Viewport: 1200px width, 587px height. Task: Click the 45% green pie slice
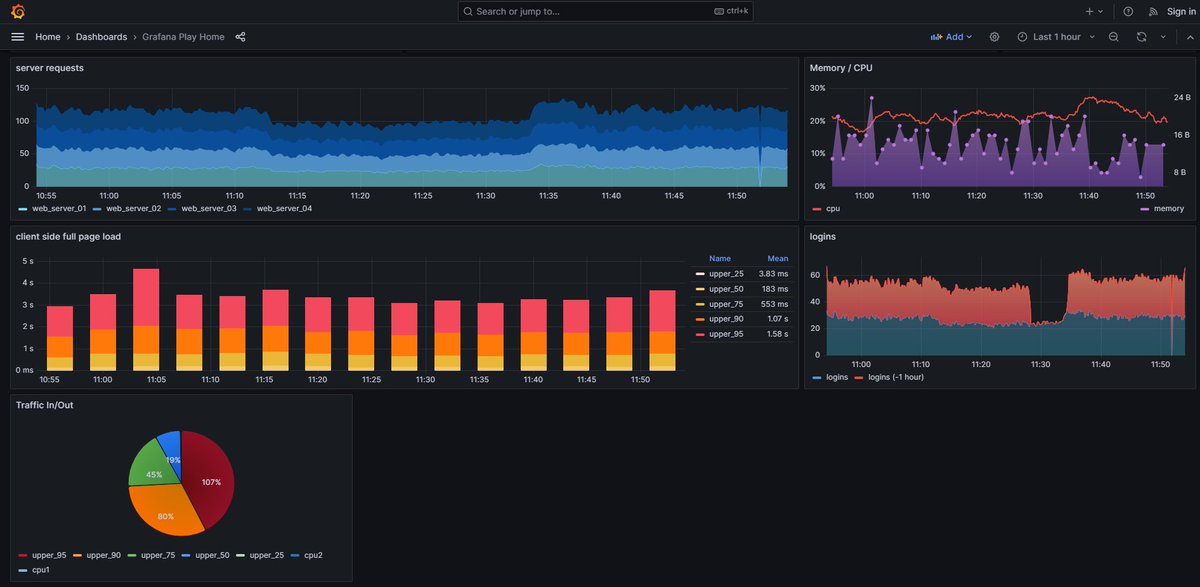click(152, 466)
